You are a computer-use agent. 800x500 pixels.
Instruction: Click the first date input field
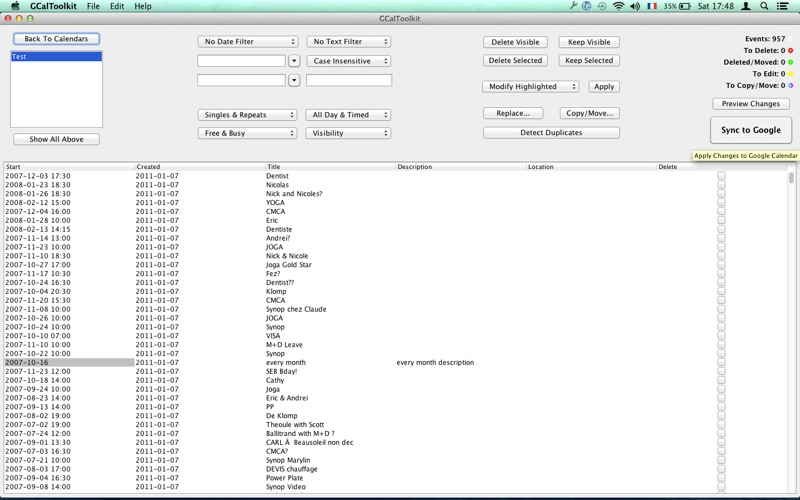pyautogui.click(x=241, y=61)
